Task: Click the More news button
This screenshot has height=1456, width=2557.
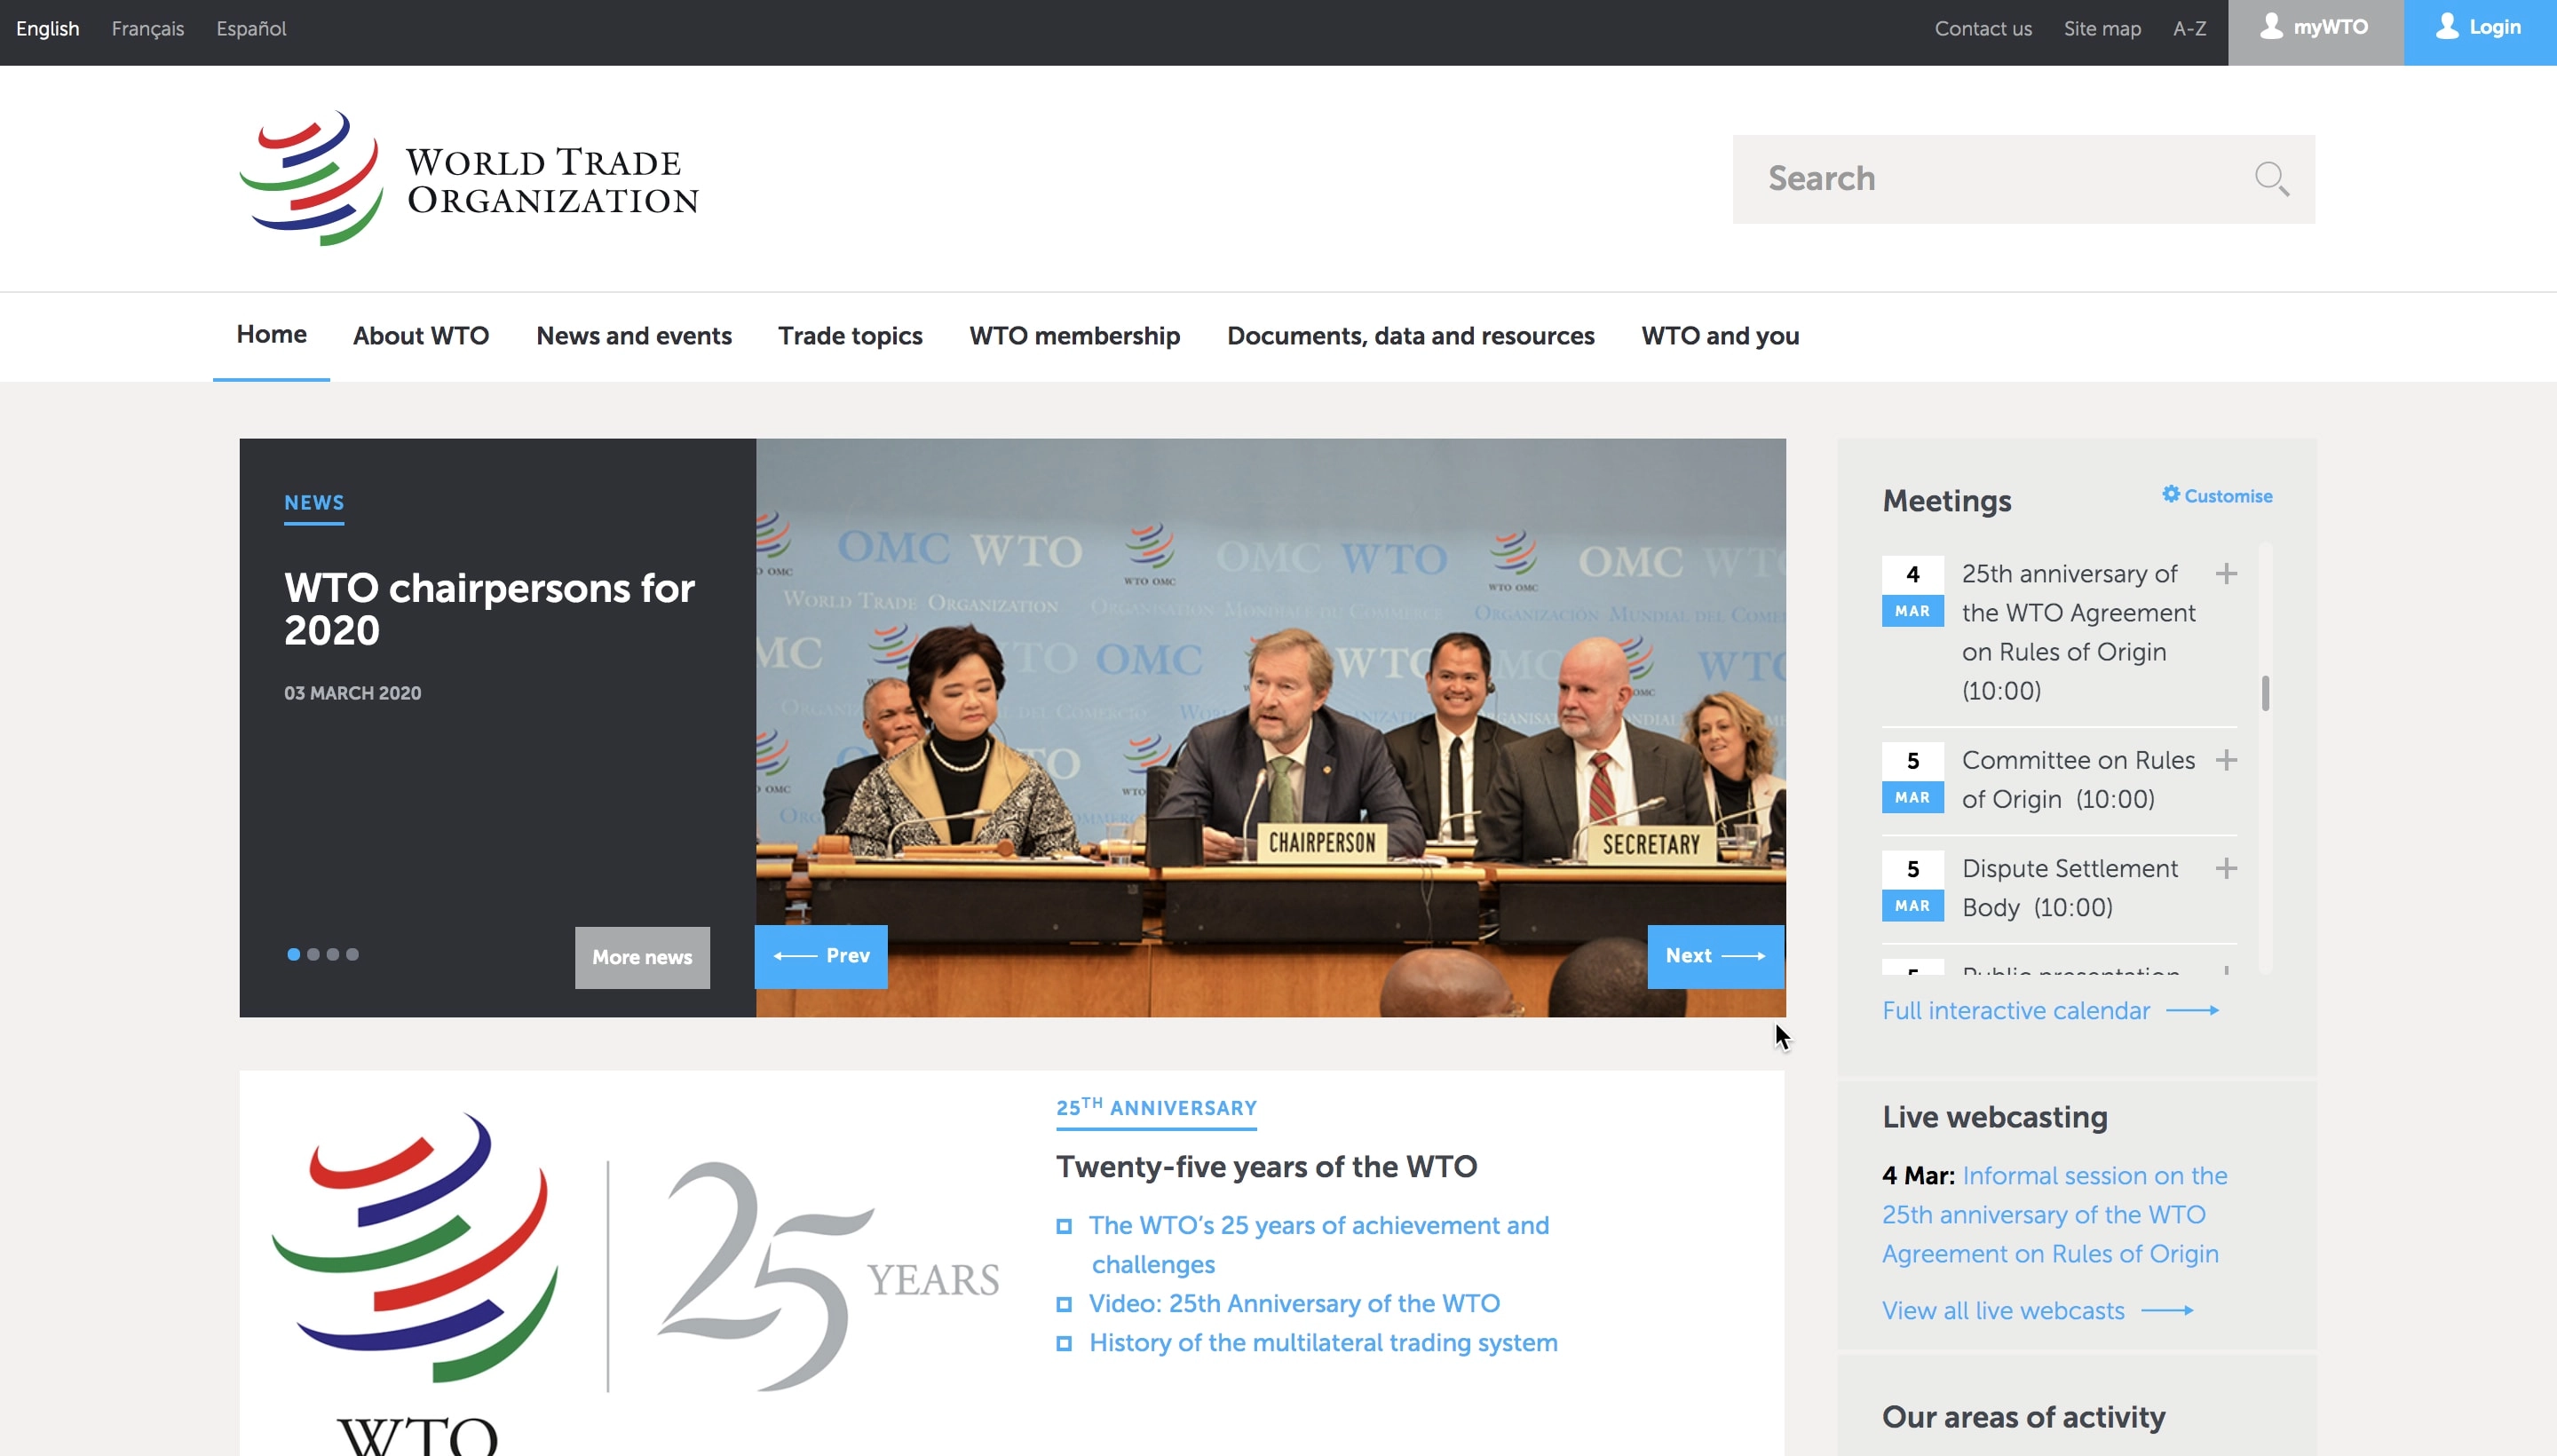Action: (642, 957)
